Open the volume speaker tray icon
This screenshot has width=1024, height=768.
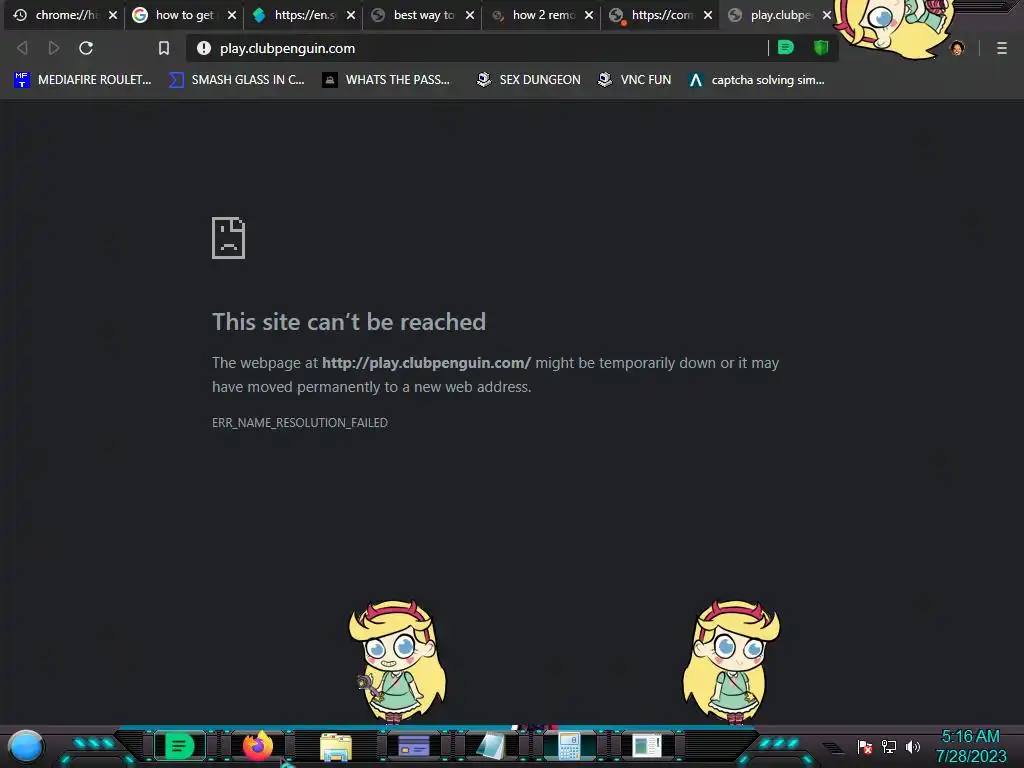click(913, 746)
